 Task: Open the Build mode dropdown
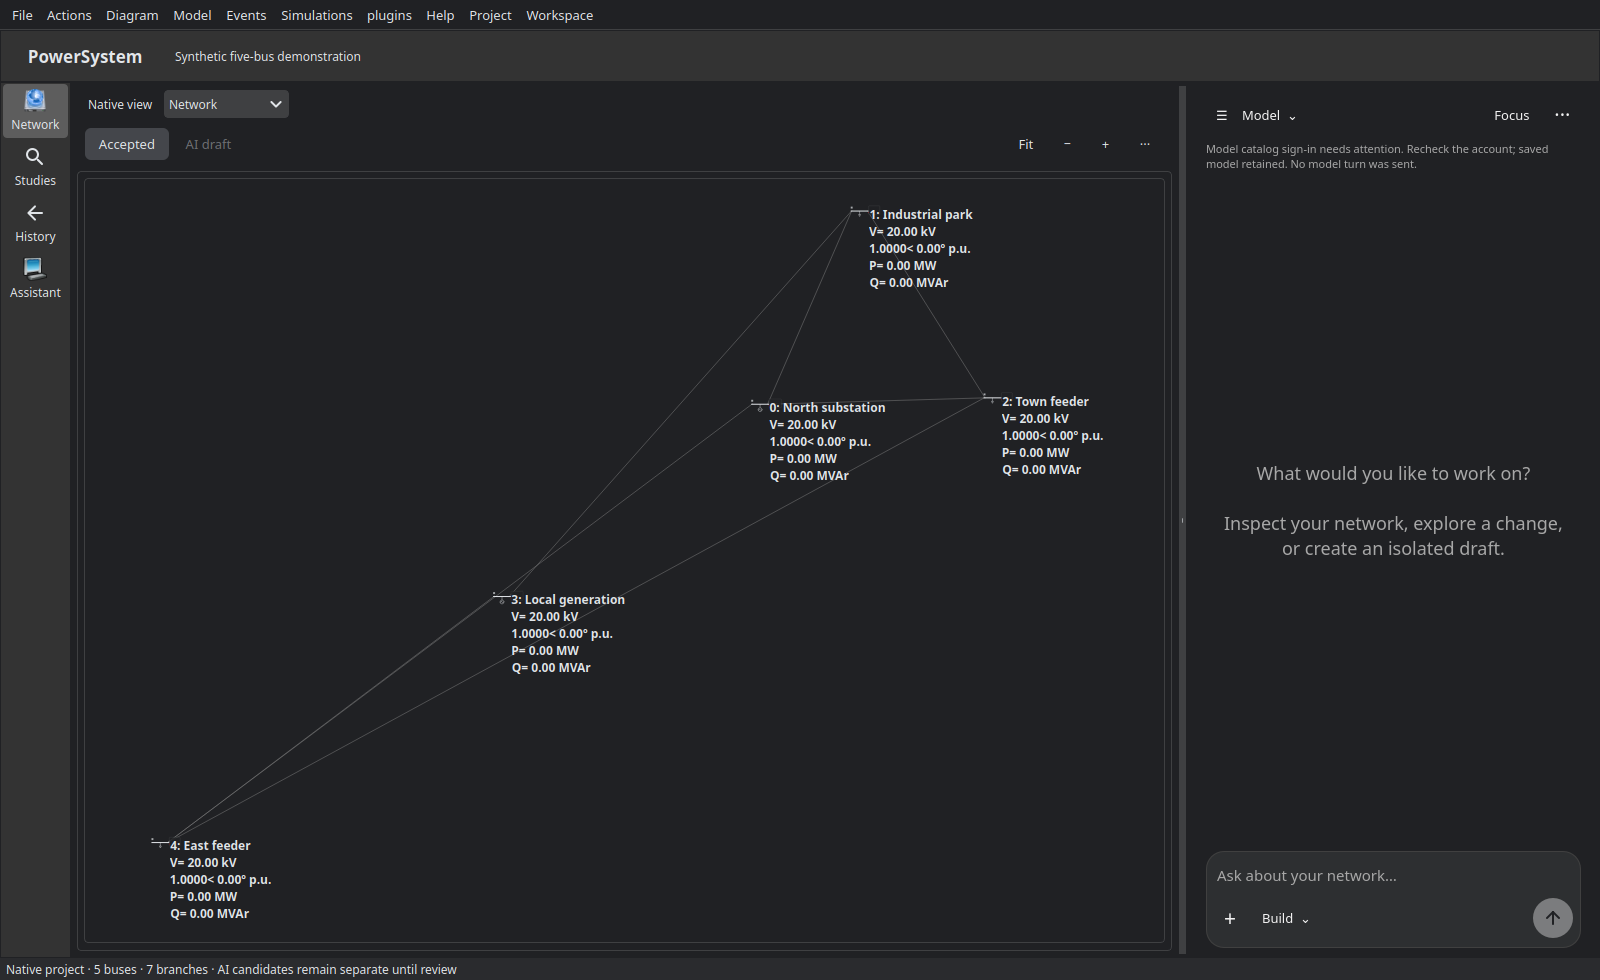(1285, 918)
